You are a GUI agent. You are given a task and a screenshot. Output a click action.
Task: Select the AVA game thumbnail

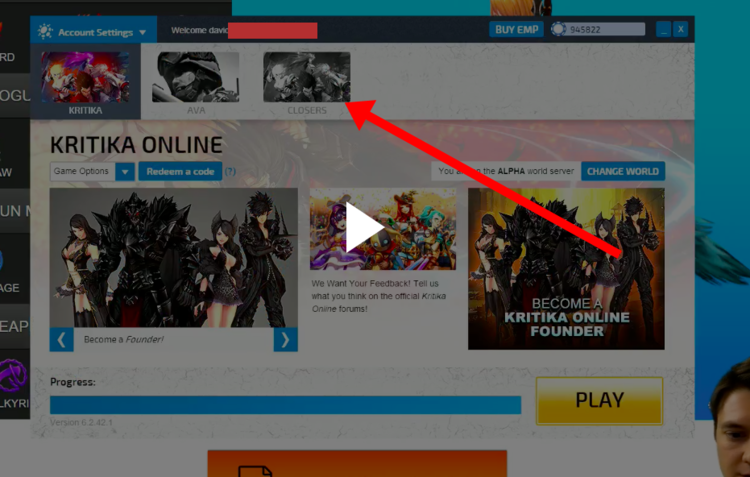coord(195,78)
